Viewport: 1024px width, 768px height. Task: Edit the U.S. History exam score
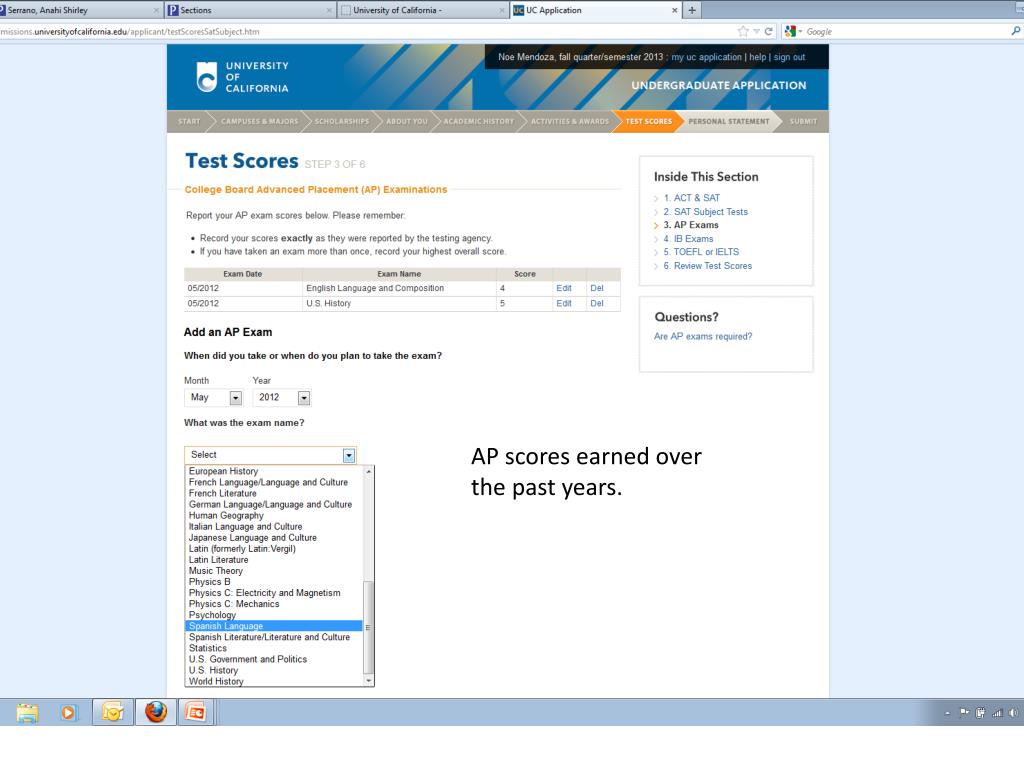[x=564, y=304]
